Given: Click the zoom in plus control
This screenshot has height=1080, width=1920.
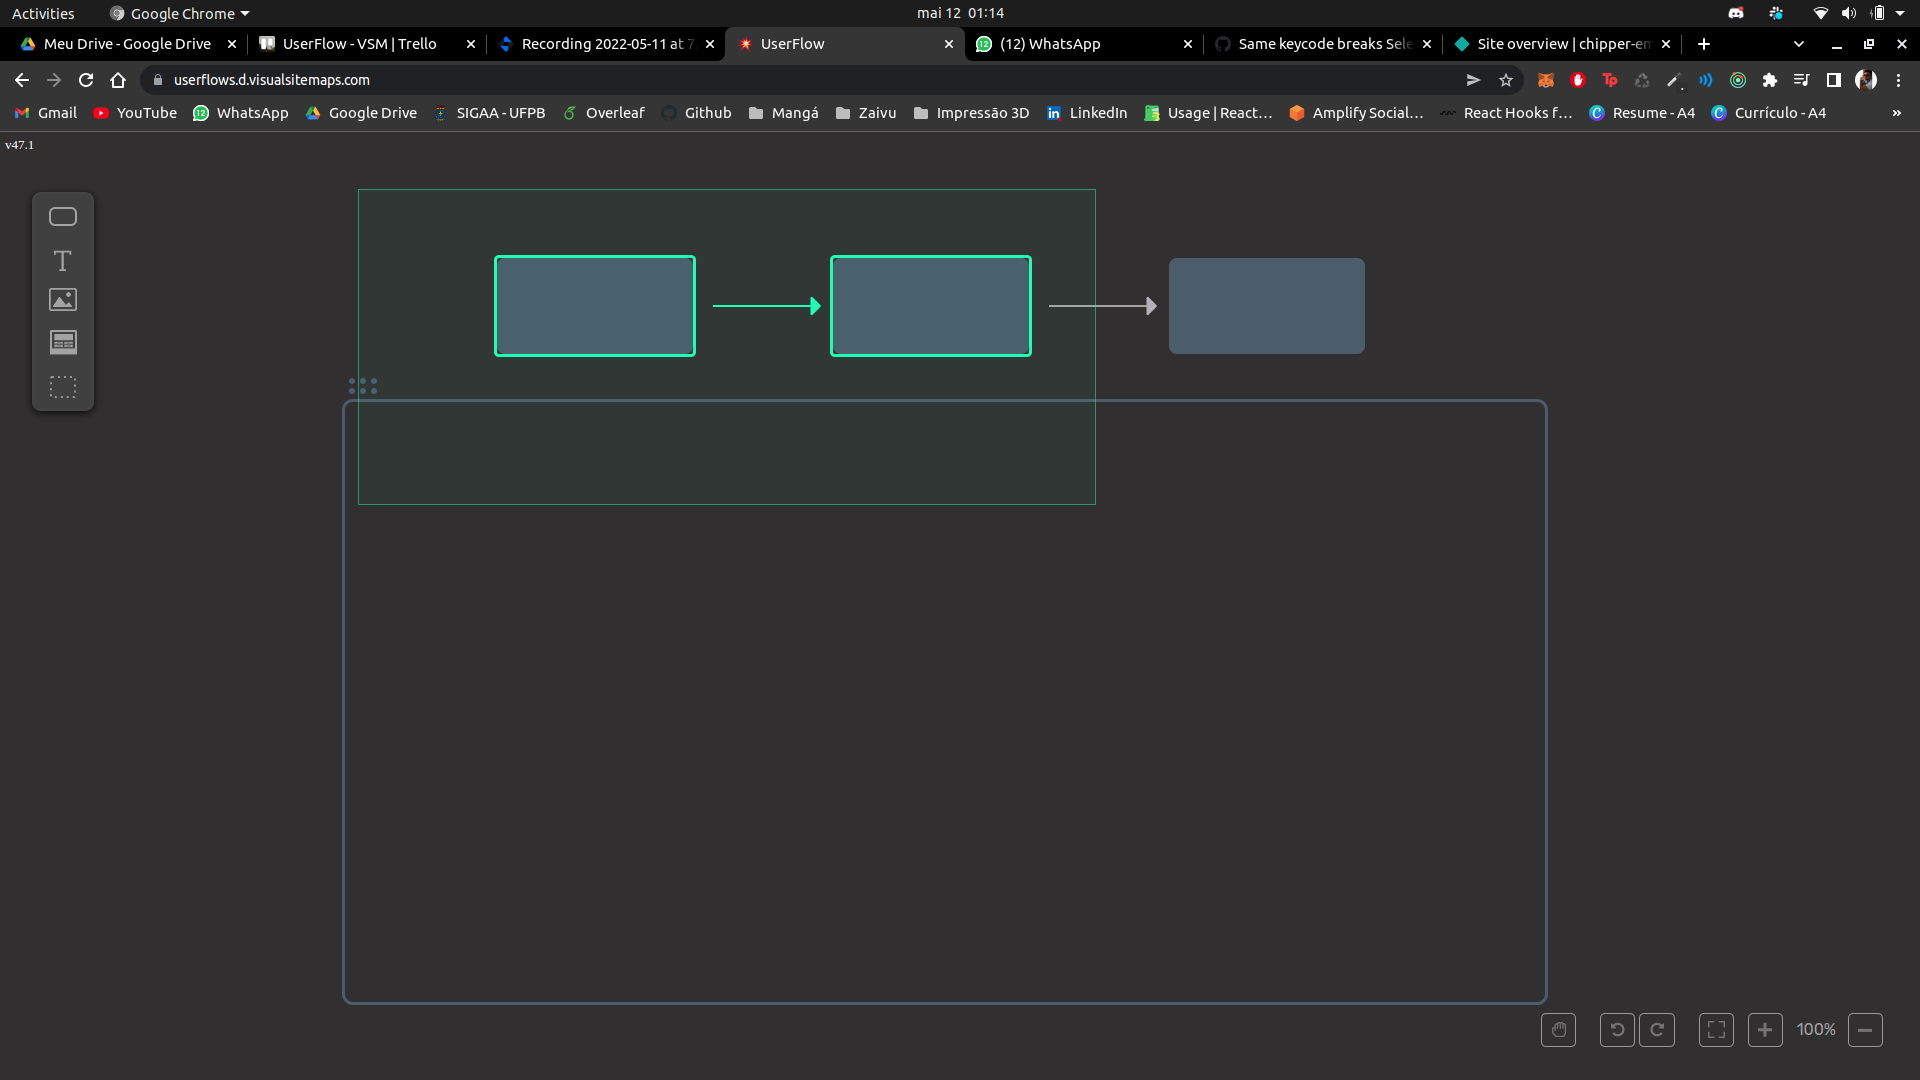Looking at the screenshot, I should (1765, 1029).
